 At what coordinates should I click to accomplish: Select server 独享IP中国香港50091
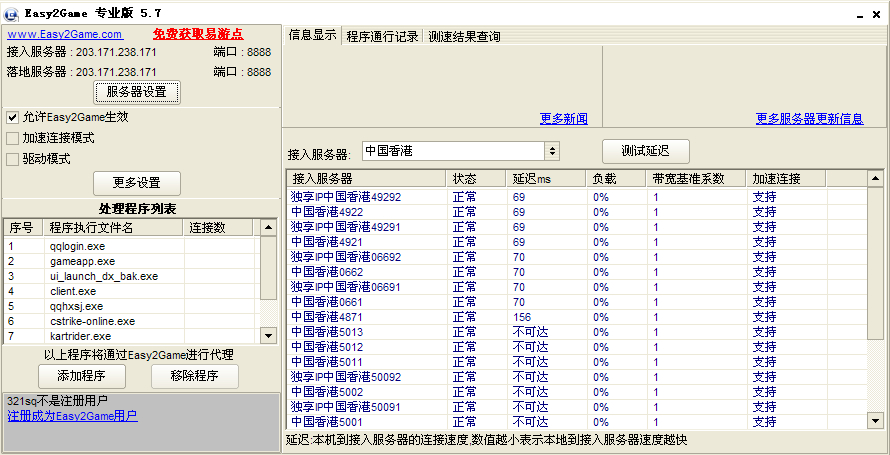577,407
